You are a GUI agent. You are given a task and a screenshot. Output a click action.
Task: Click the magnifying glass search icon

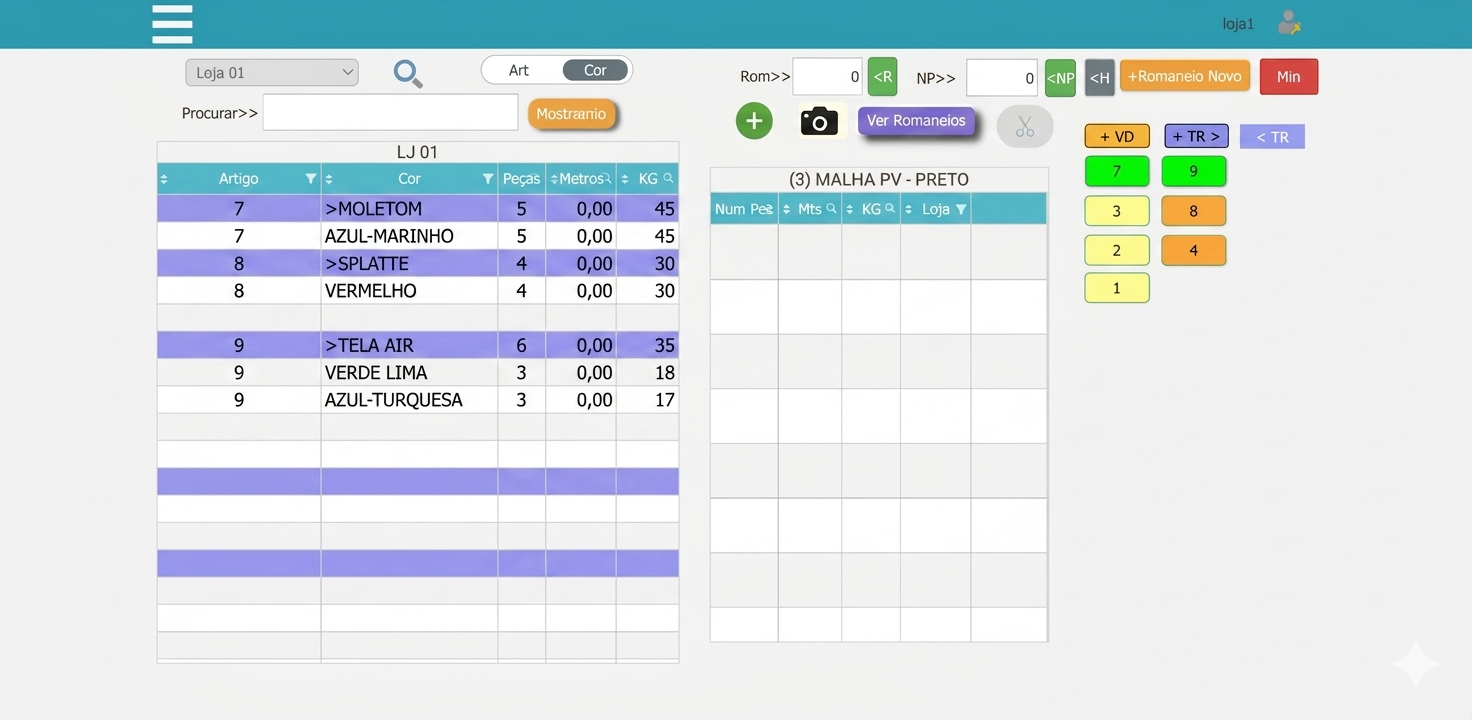[x=407, y=73]
